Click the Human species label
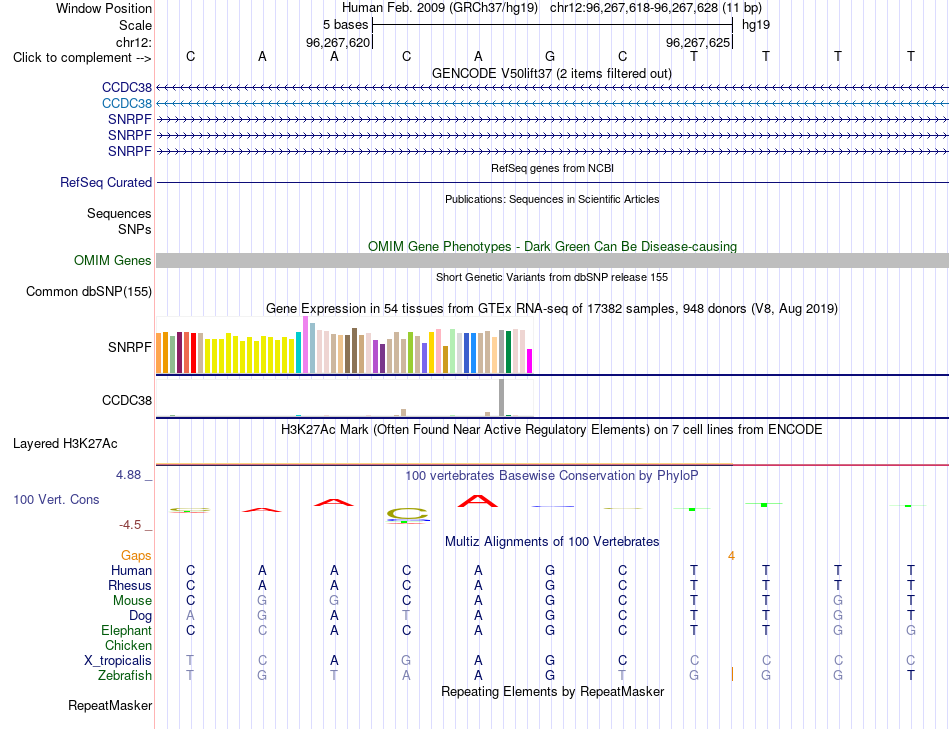The height and width of the screenshot is (729, 950). tap(131, 570)
